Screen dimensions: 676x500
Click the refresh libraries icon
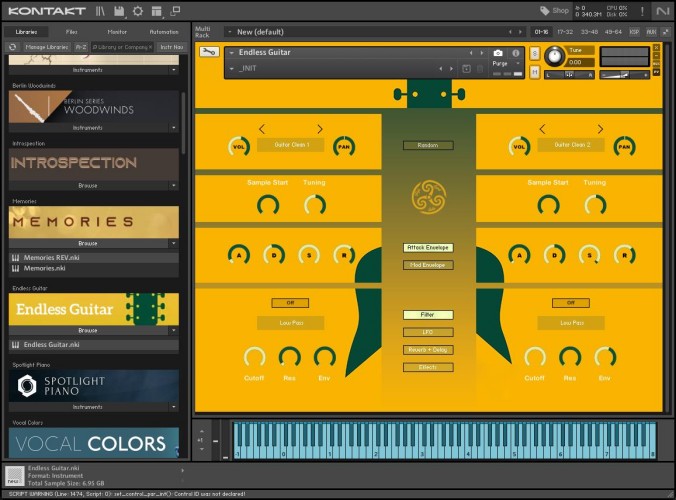click(x=13, y=47)
